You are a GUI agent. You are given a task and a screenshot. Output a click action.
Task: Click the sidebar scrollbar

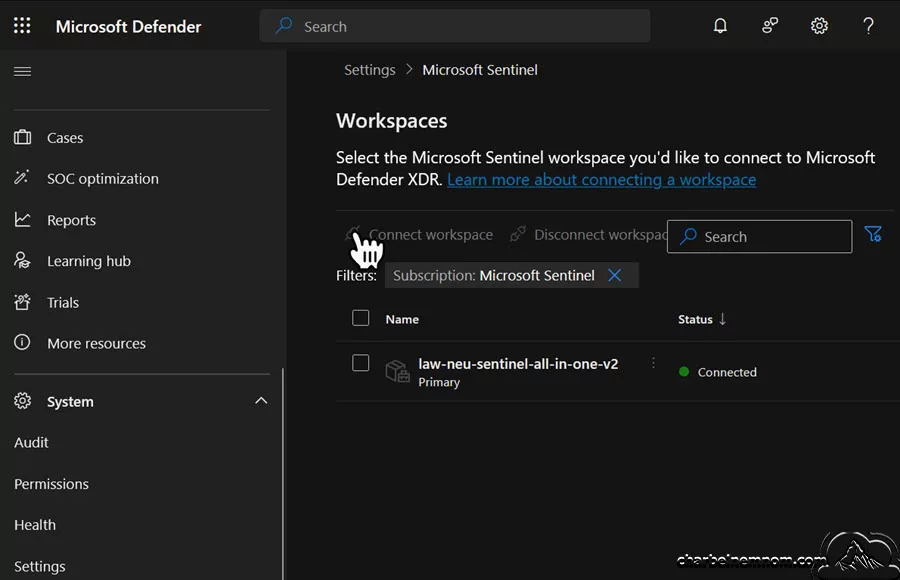(x=282, y=474)
